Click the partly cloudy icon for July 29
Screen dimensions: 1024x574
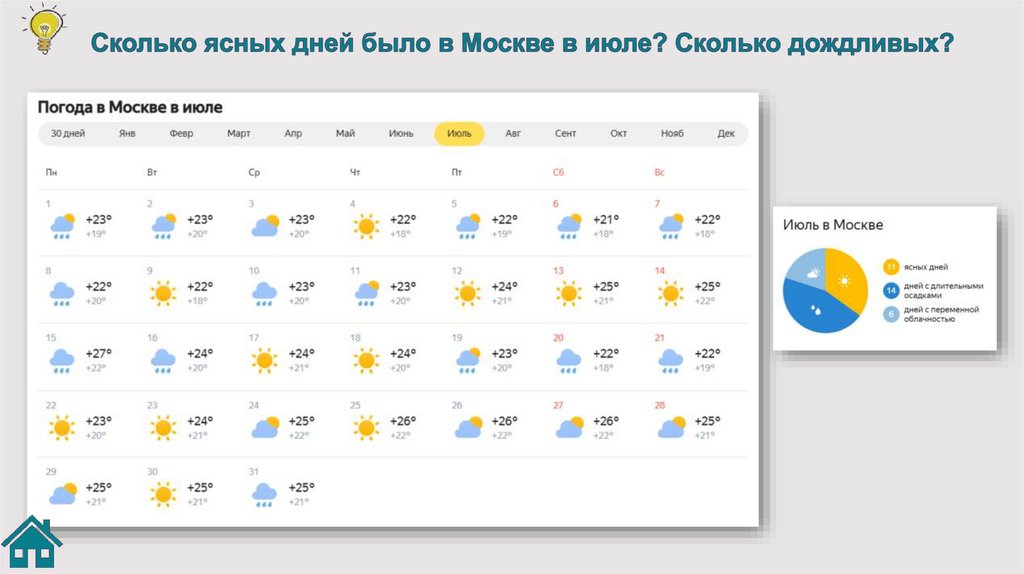click(63, 494)
